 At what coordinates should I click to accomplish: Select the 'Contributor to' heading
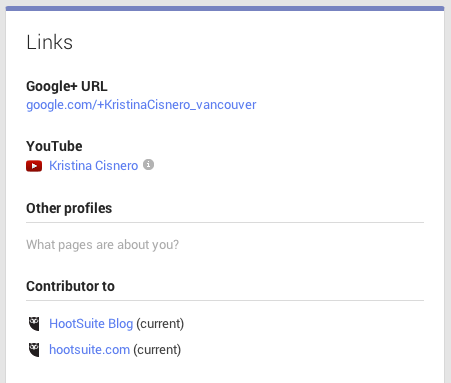pos(70,286)
